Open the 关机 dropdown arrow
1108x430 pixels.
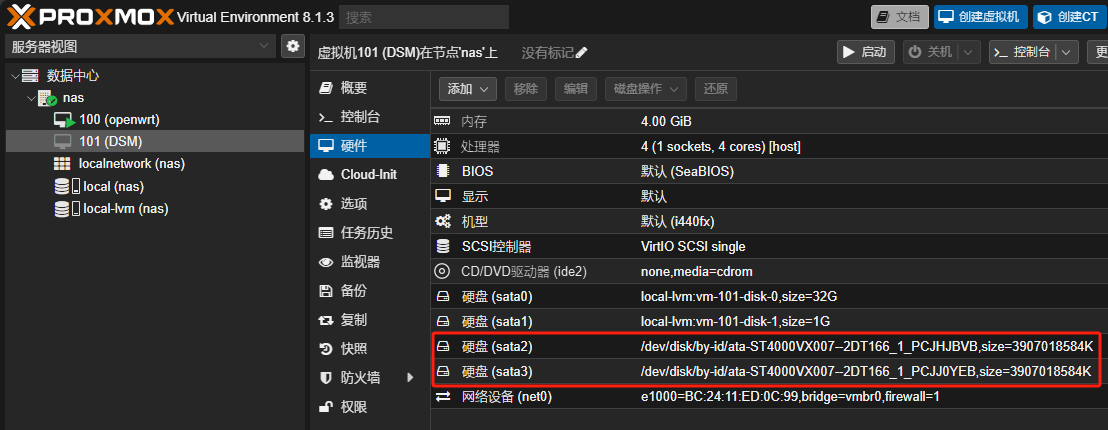pos(968,52)
